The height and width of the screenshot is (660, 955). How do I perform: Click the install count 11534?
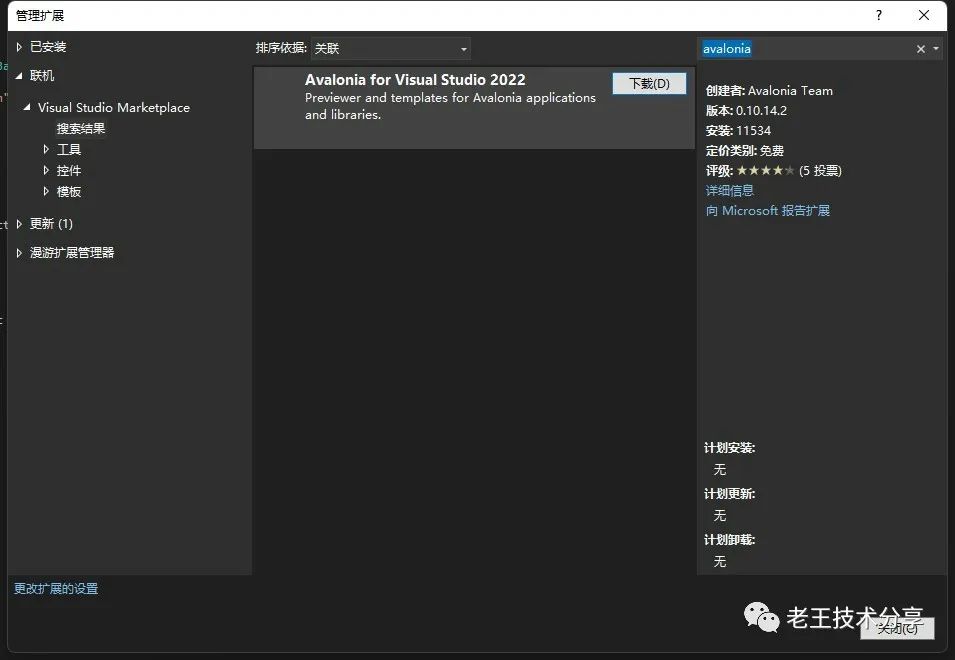click(753, 131)
